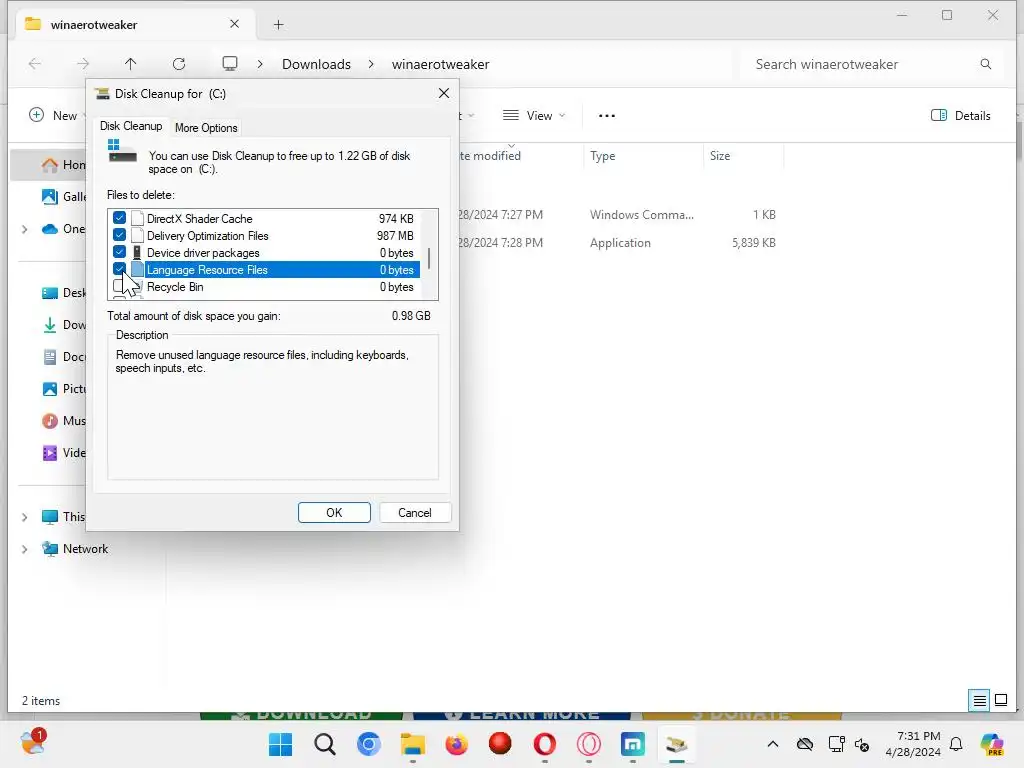
Task: Toggle Device driver packages checkbox
Action: (x=119, y=252)
